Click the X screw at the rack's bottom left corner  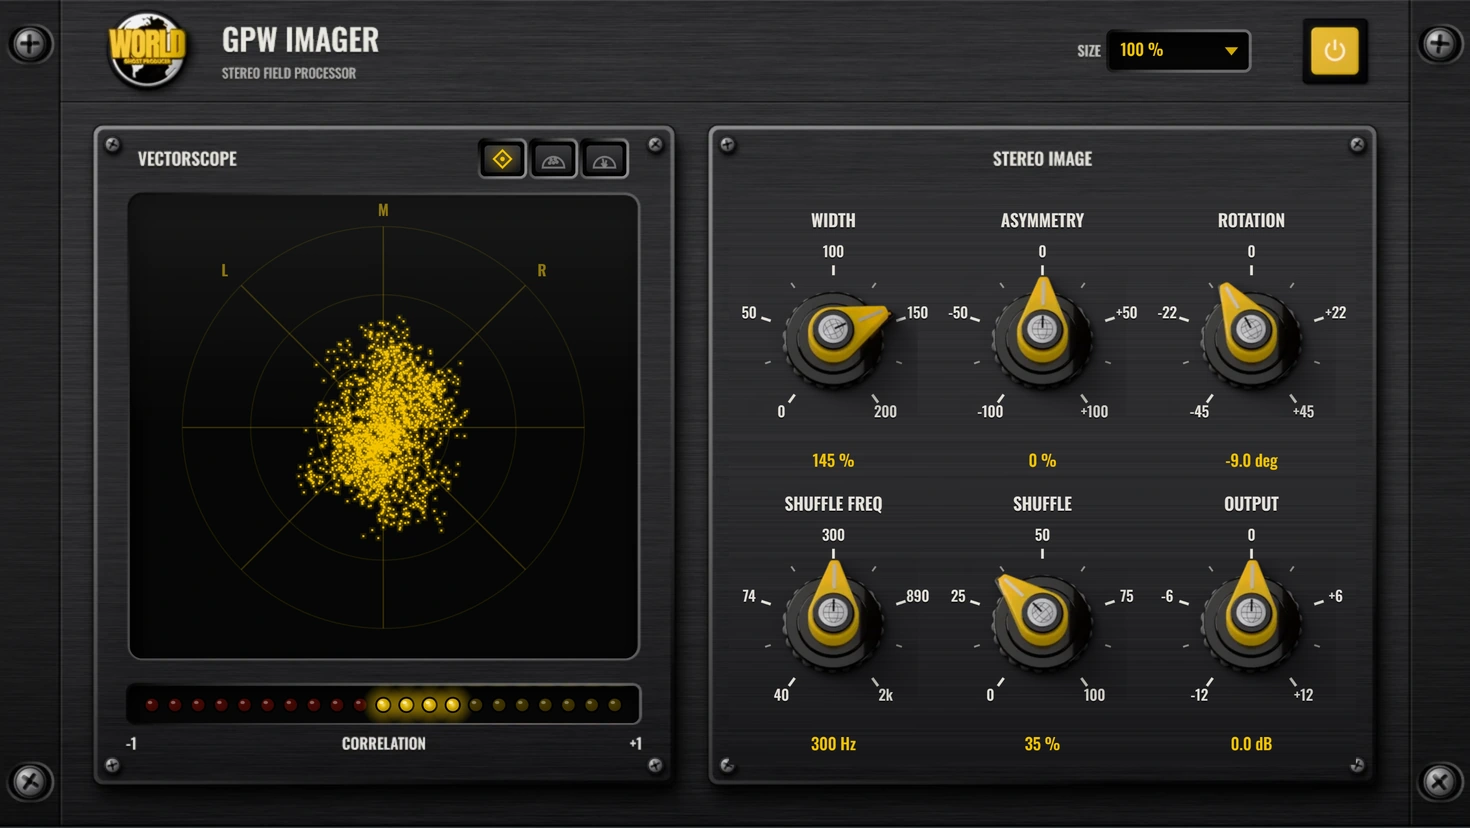tap(30, 781)
